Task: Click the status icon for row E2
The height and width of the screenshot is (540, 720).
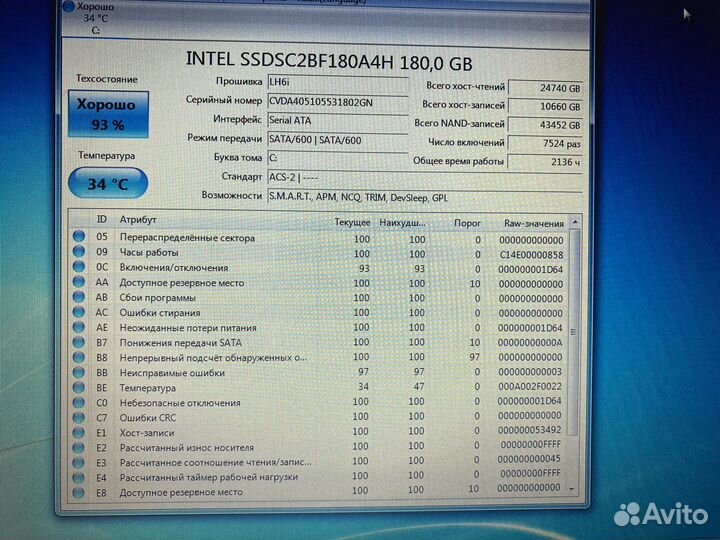Action: pos(79,447)
